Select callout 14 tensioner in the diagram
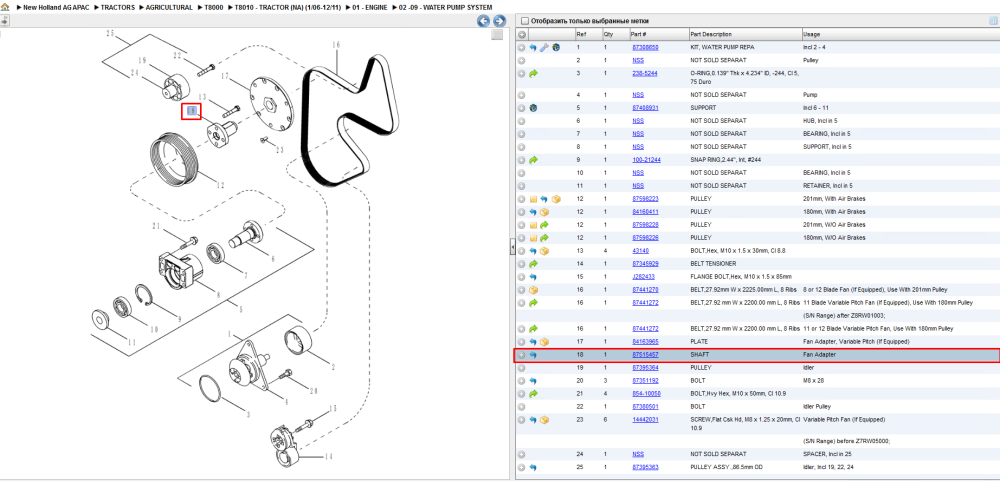 pyautogui.click(x=328, y=457)
